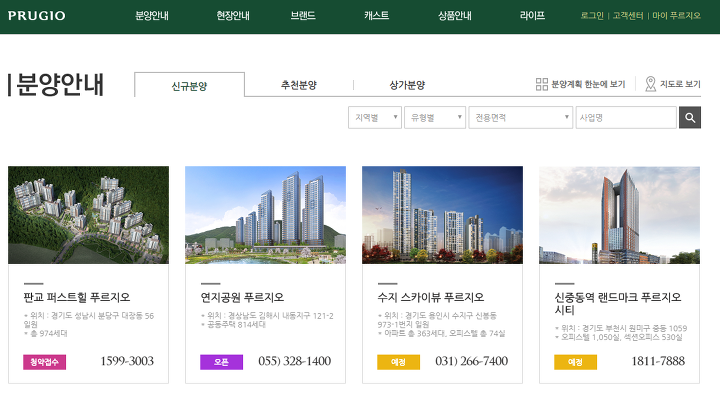The height and width of the screenshot is (393, 720).
Task: Click 예정 badge on 수지 스카이뷰 card
Action: [398, 362]
